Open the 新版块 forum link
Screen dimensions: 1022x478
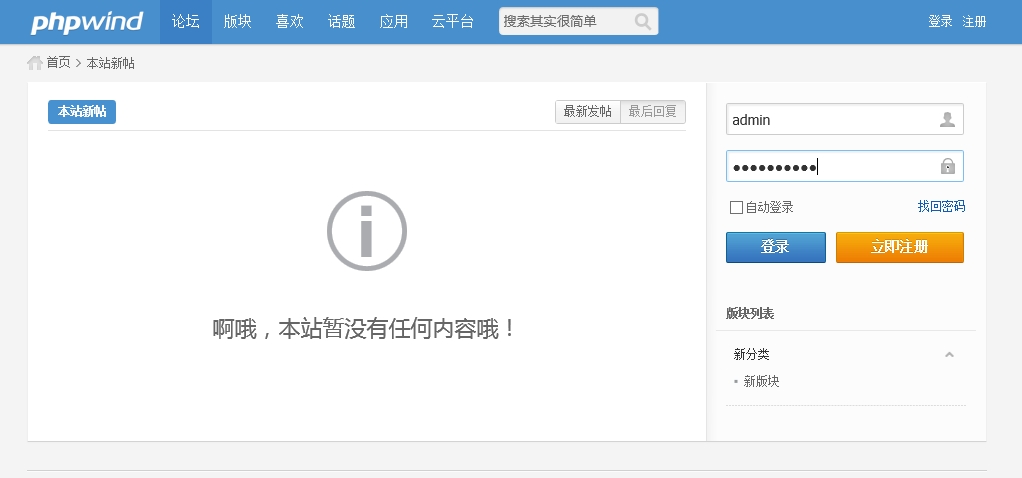(761, 381)
